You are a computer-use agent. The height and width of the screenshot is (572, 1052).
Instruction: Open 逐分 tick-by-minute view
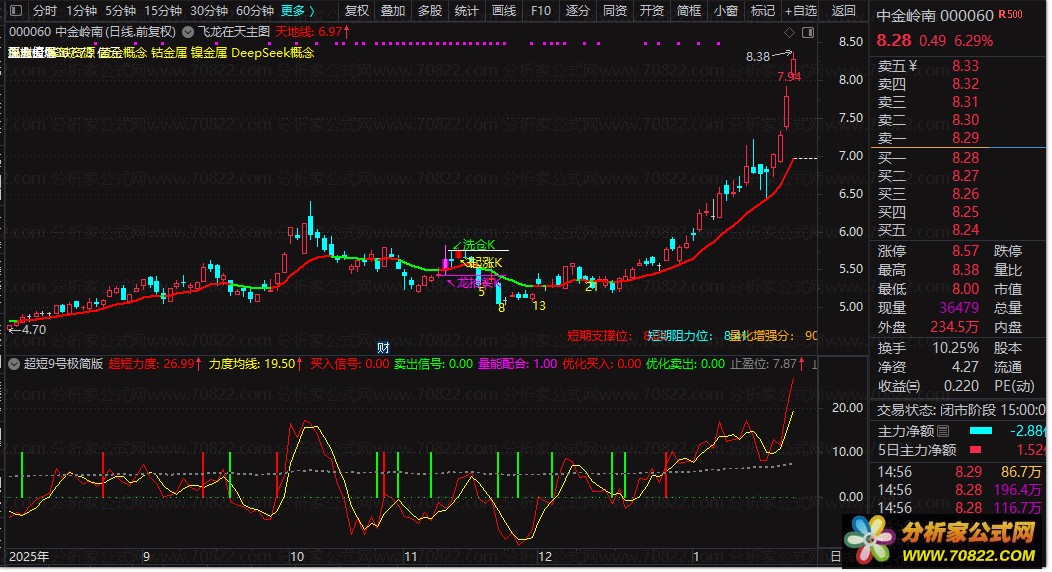point(578,11)
